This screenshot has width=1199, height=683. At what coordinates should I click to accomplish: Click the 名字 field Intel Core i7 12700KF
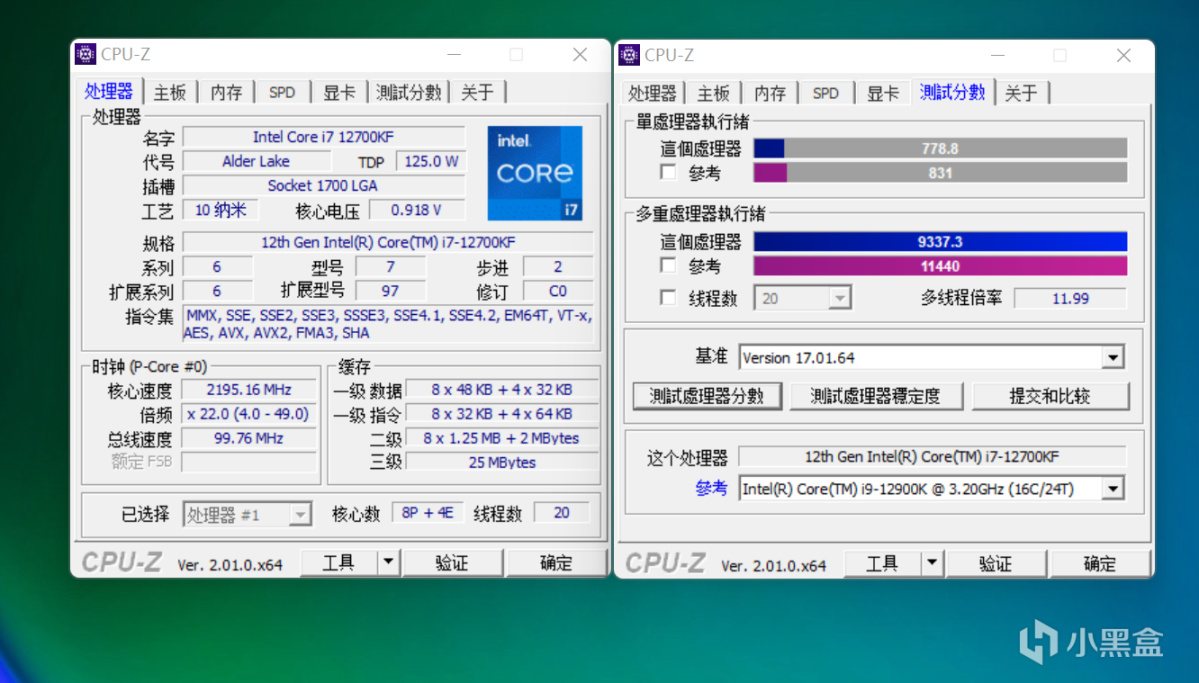(x=323, y=137)
